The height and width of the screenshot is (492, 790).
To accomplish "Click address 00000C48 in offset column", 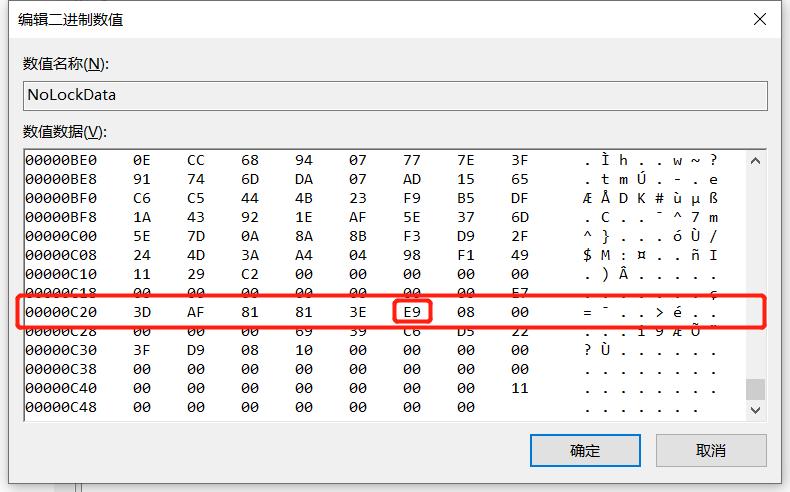I will tap(61, 407).
